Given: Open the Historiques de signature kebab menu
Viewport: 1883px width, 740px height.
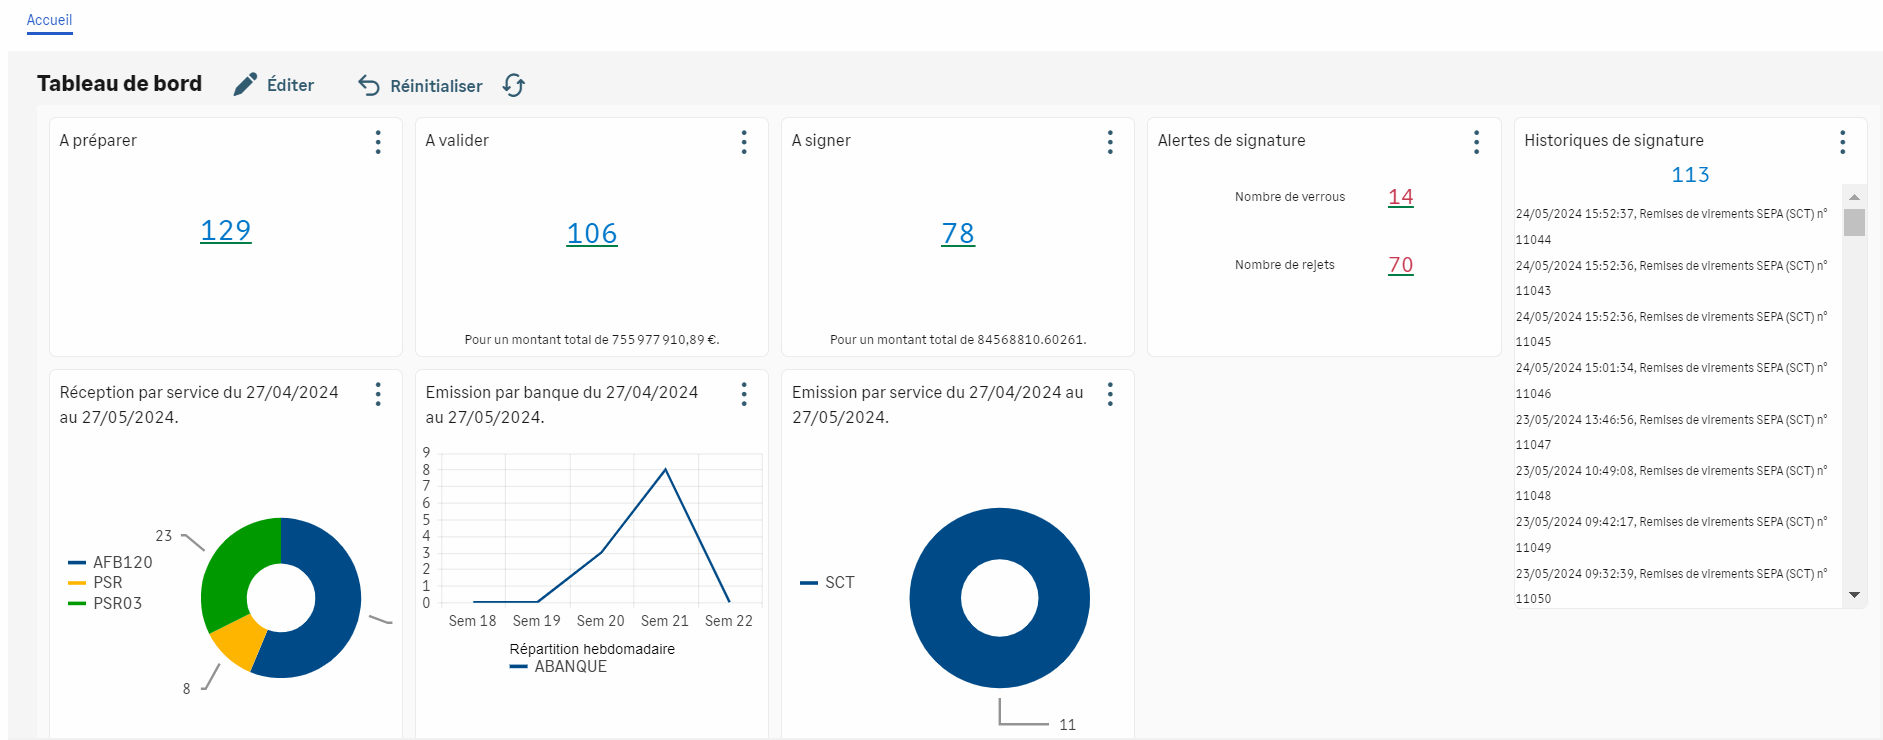Looking at the screenshot, I should [1842, 142].
